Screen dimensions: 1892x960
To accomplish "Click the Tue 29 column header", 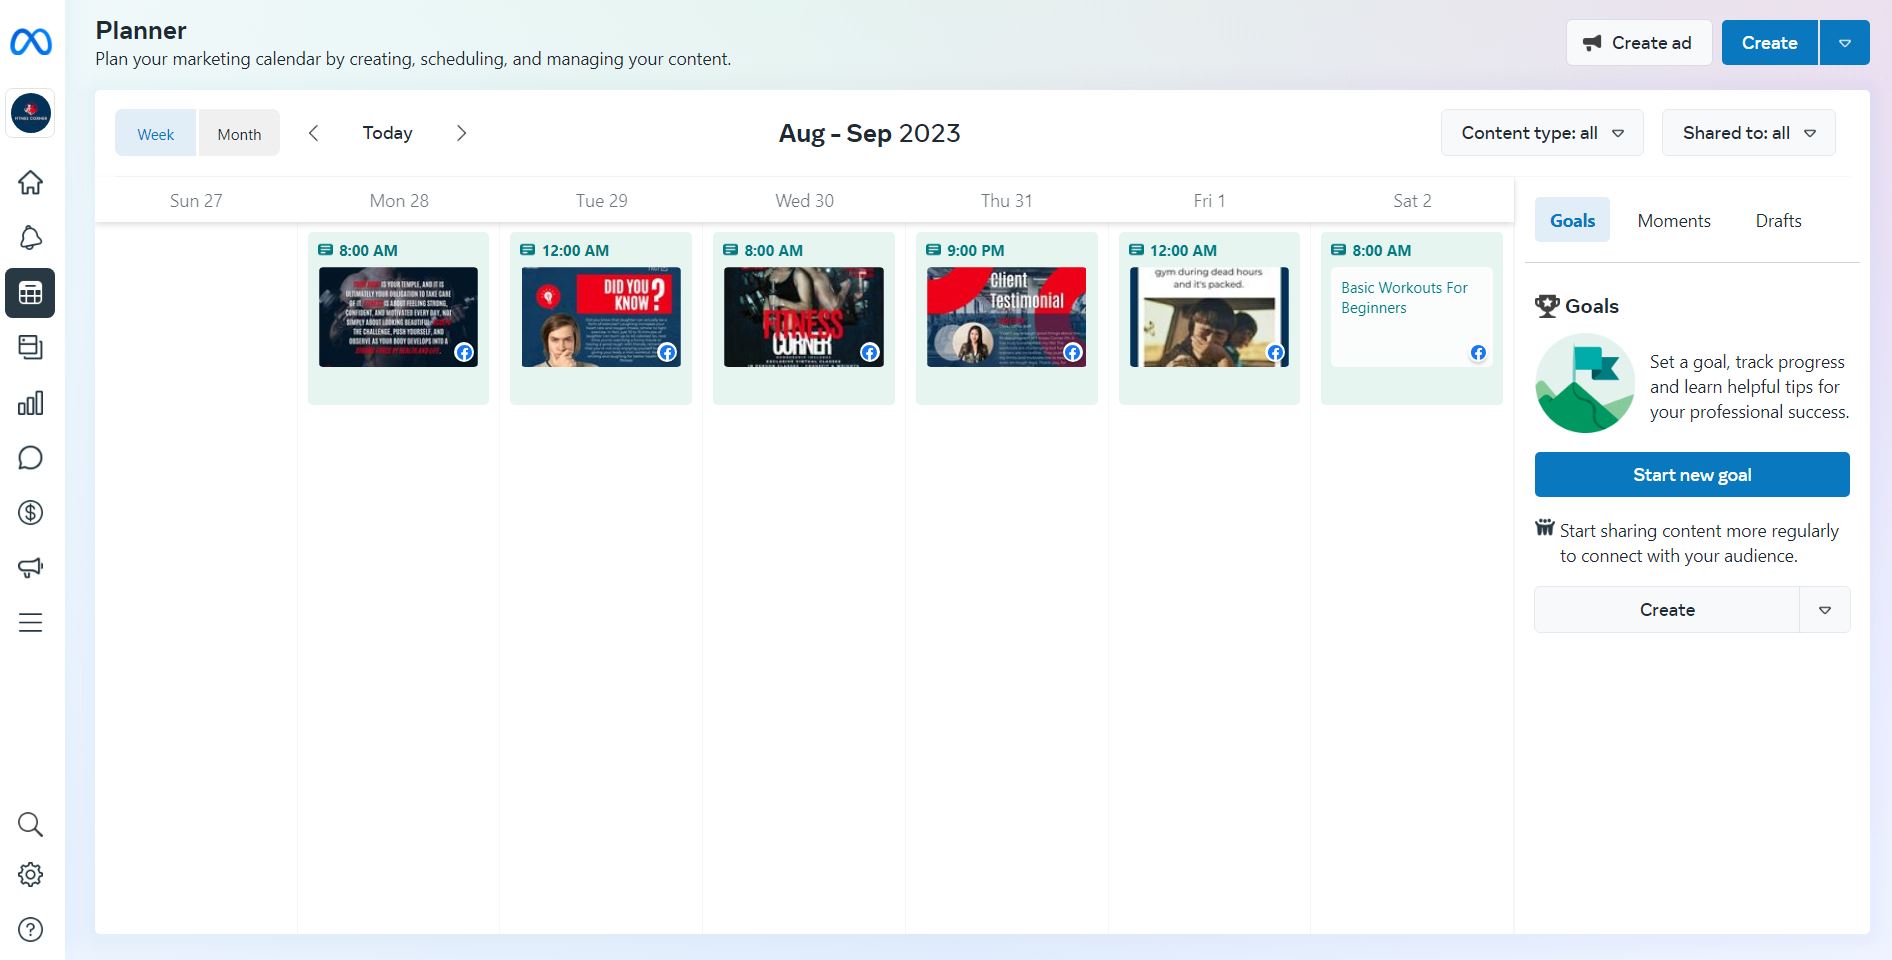I will click(x=602, y=200).
